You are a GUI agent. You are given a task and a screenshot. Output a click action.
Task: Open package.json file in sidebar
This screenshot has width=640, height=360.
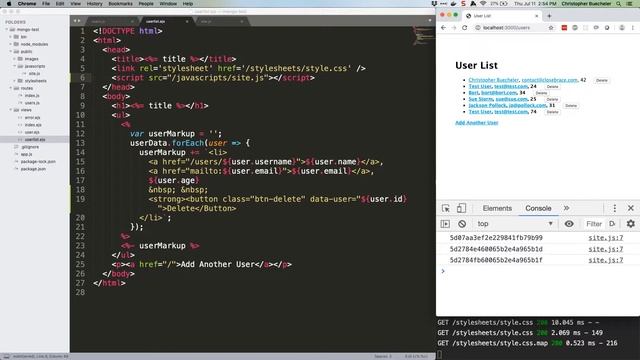(33, 169)
